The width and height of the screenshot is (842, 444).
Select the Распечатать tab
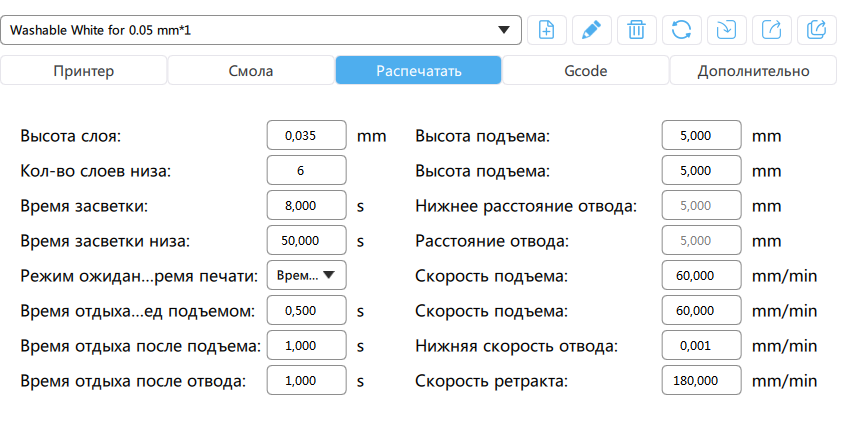point(418,70)
